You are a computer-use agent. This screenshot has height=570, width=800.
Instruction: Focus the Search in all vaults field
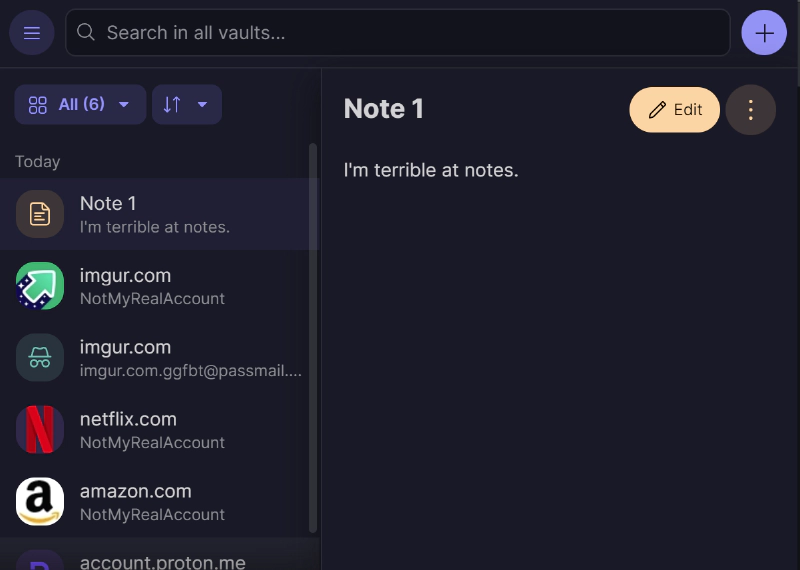pyautogui.click(x=400, y=33)
